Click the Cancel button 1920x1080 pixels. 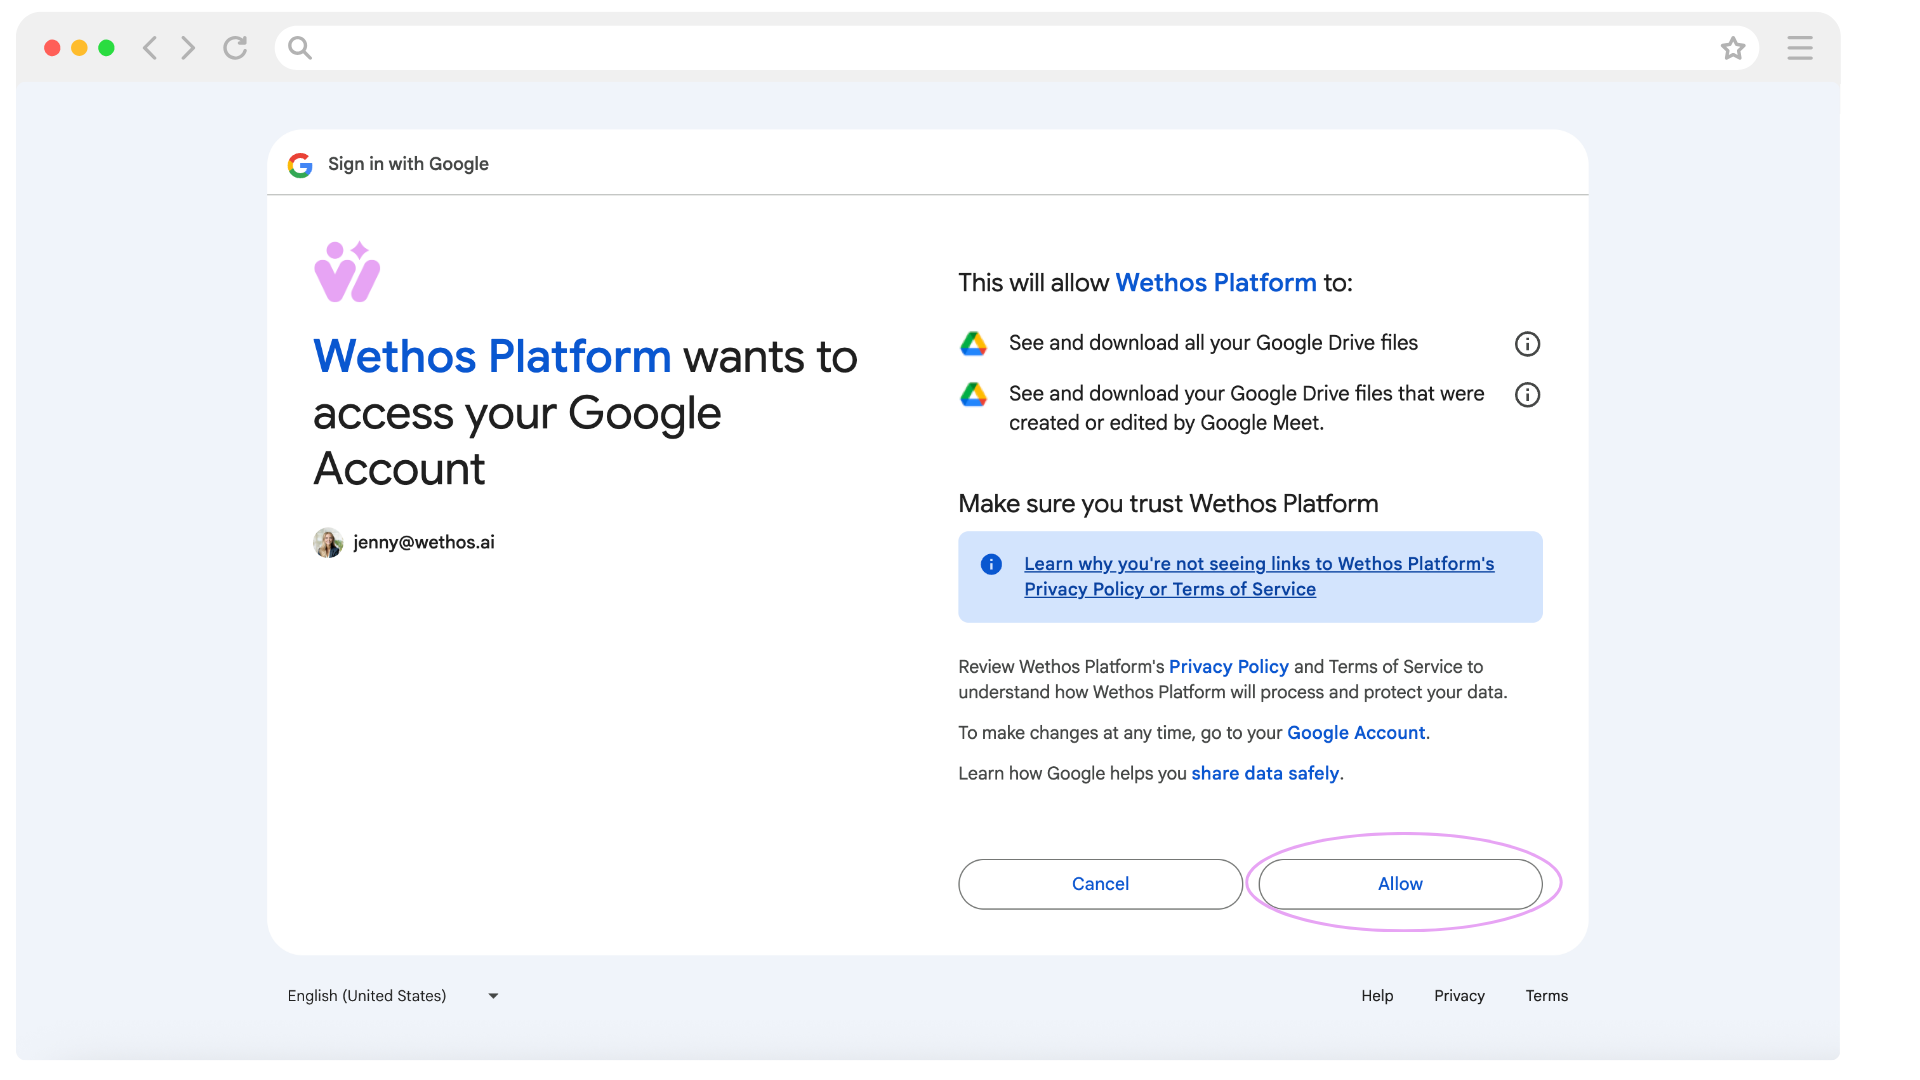[1100, 884]
